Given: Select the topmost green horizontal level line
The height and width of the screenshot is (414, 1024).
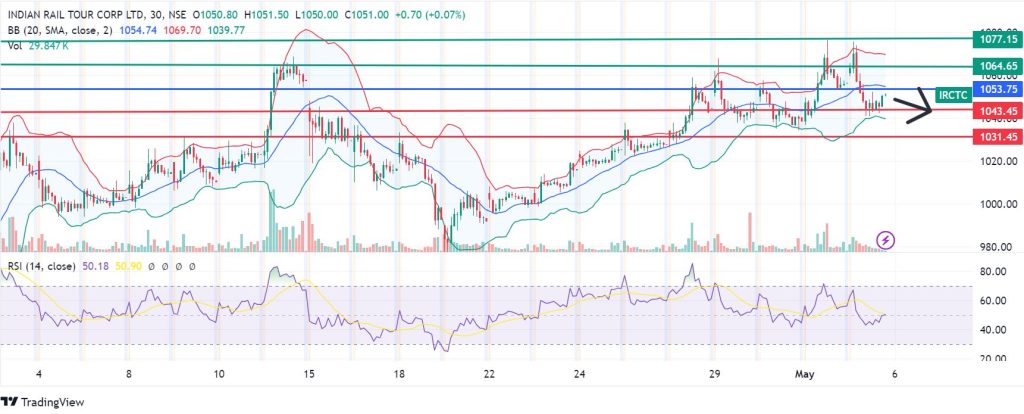Looking at the screenshot, I should coord(486,39).
